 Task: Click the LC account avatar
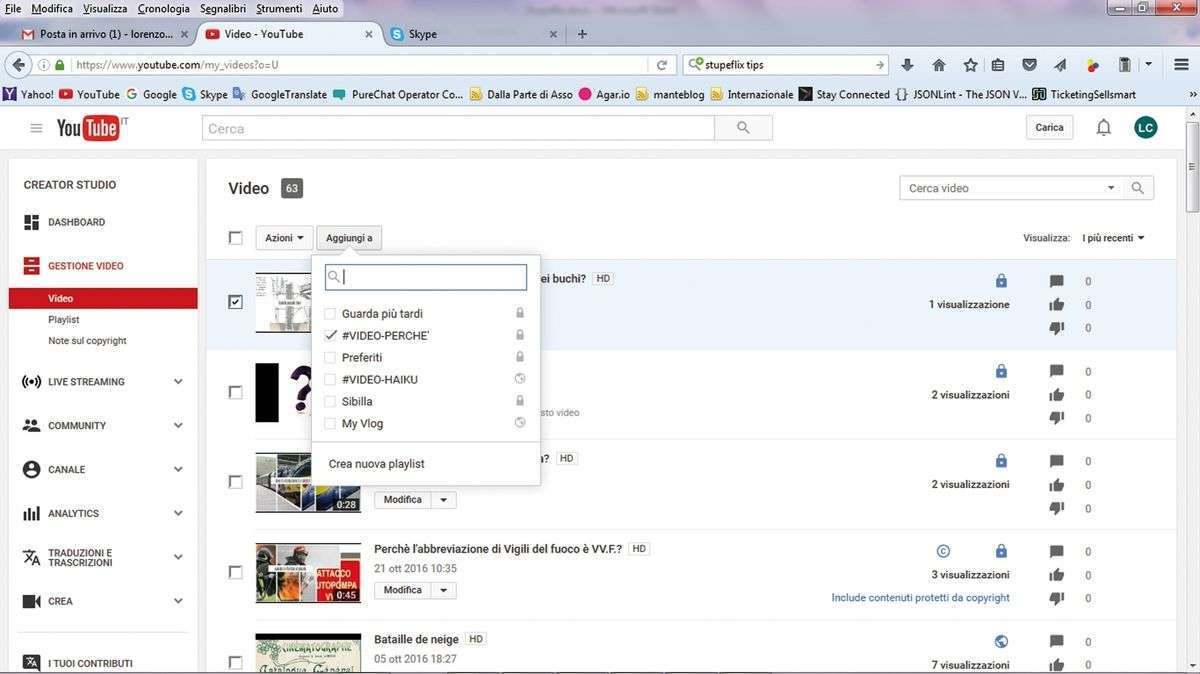1145,128
